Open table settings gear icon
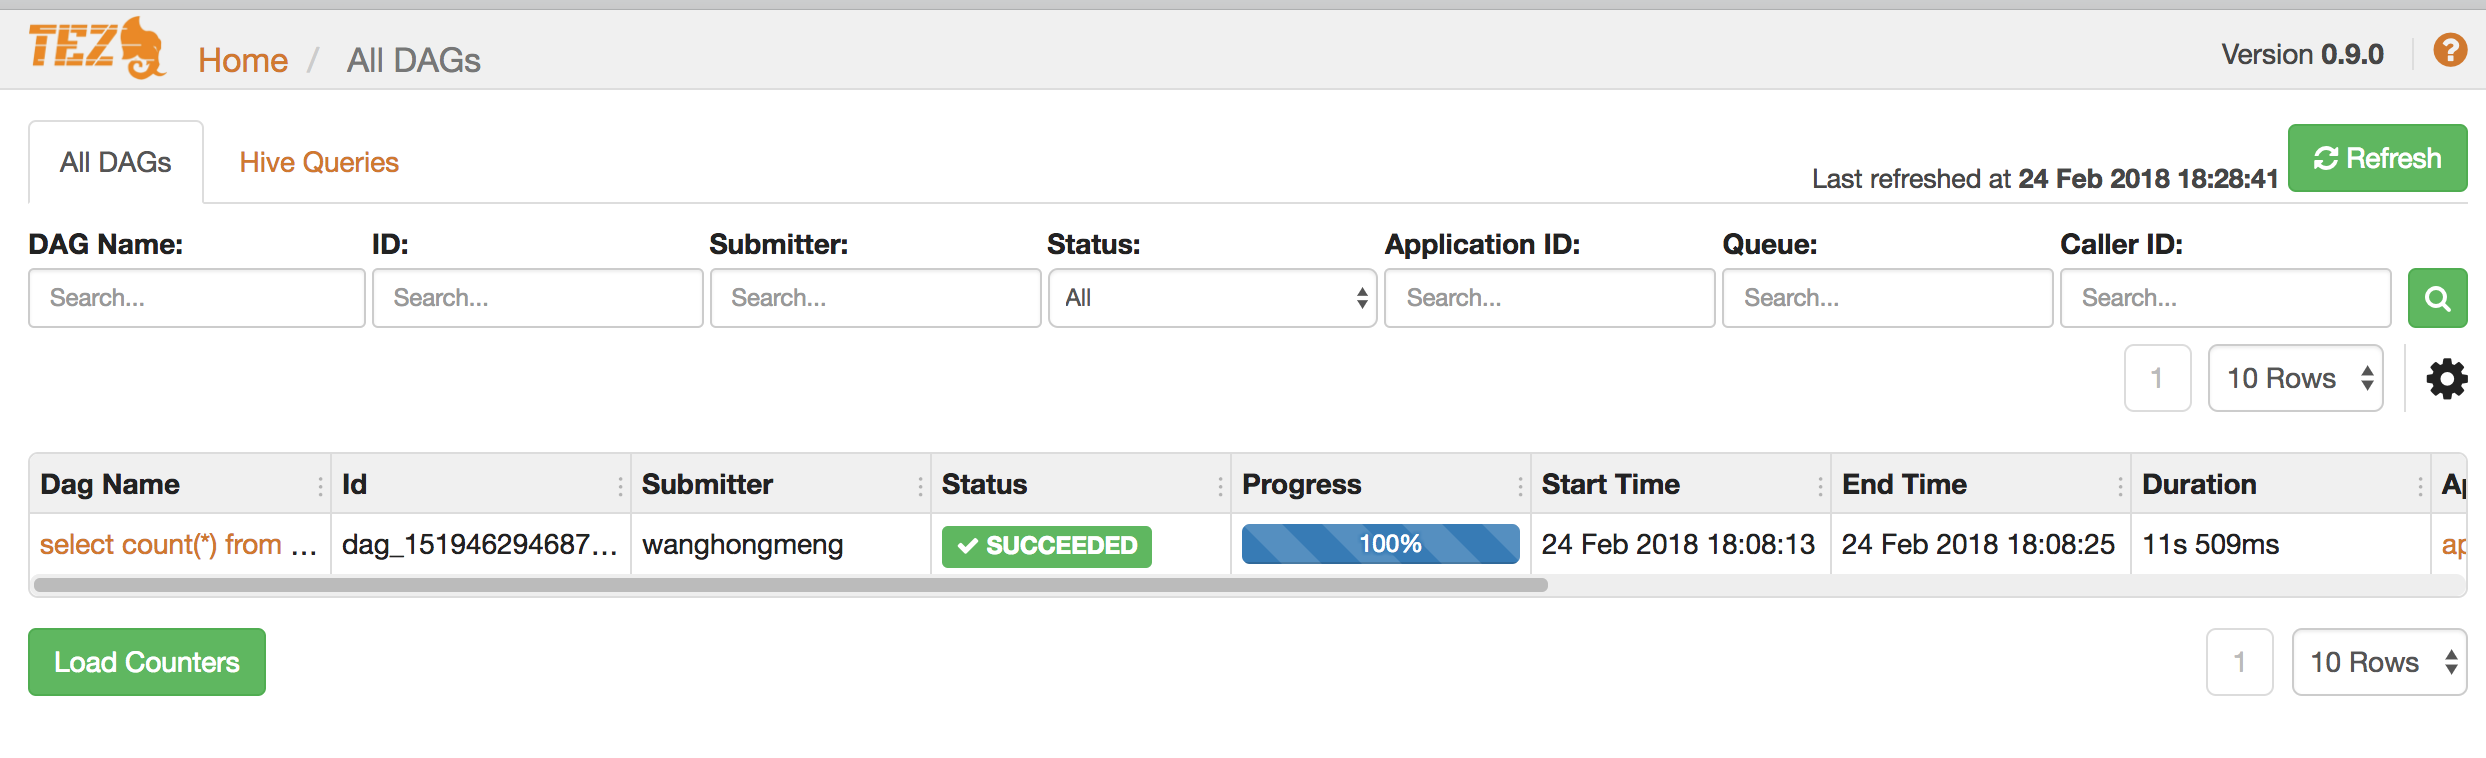Screen dimensions: 2486x758 [2446, 379]
